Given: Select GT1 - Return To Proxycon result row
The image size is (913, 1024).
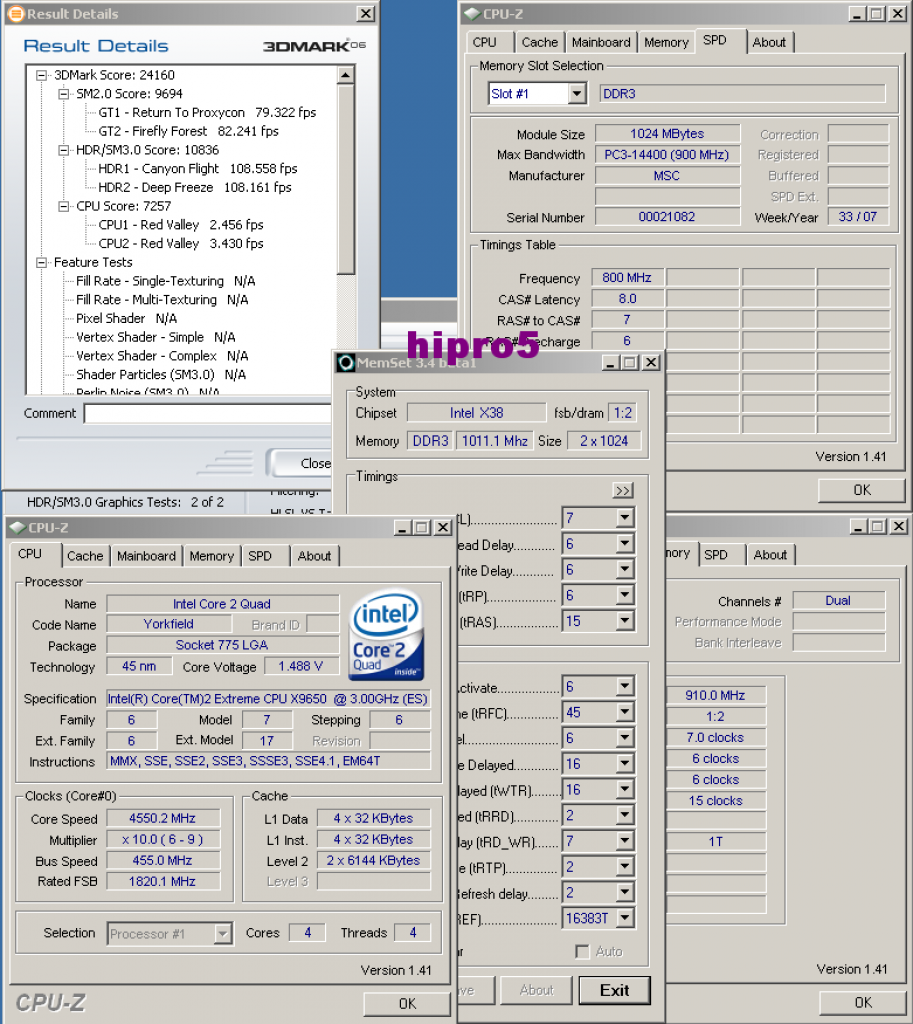Looking at the screenshot, I should coord(207,113).
